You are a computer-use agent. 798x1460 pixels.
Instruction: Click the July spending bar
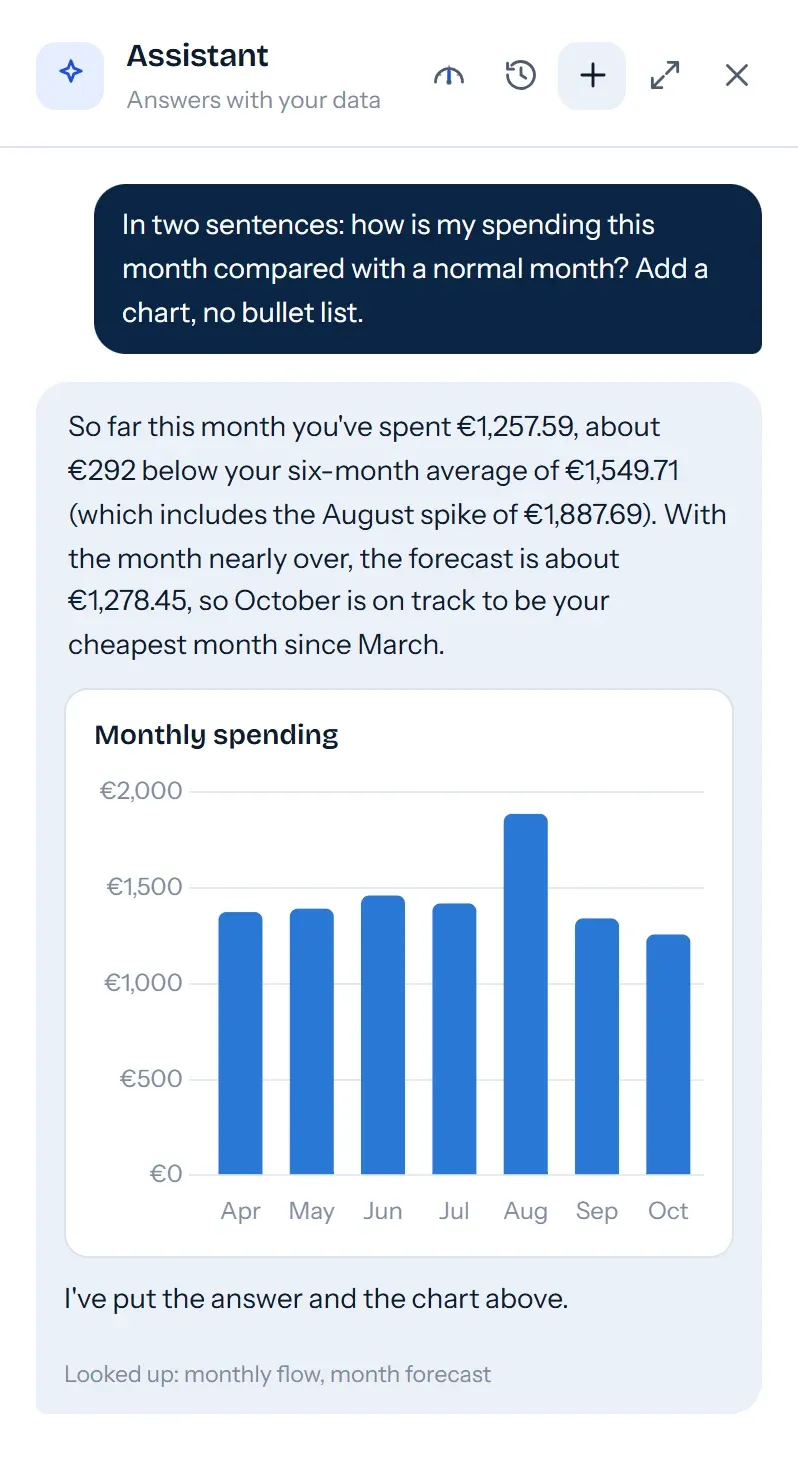(x=454, y=1039)
